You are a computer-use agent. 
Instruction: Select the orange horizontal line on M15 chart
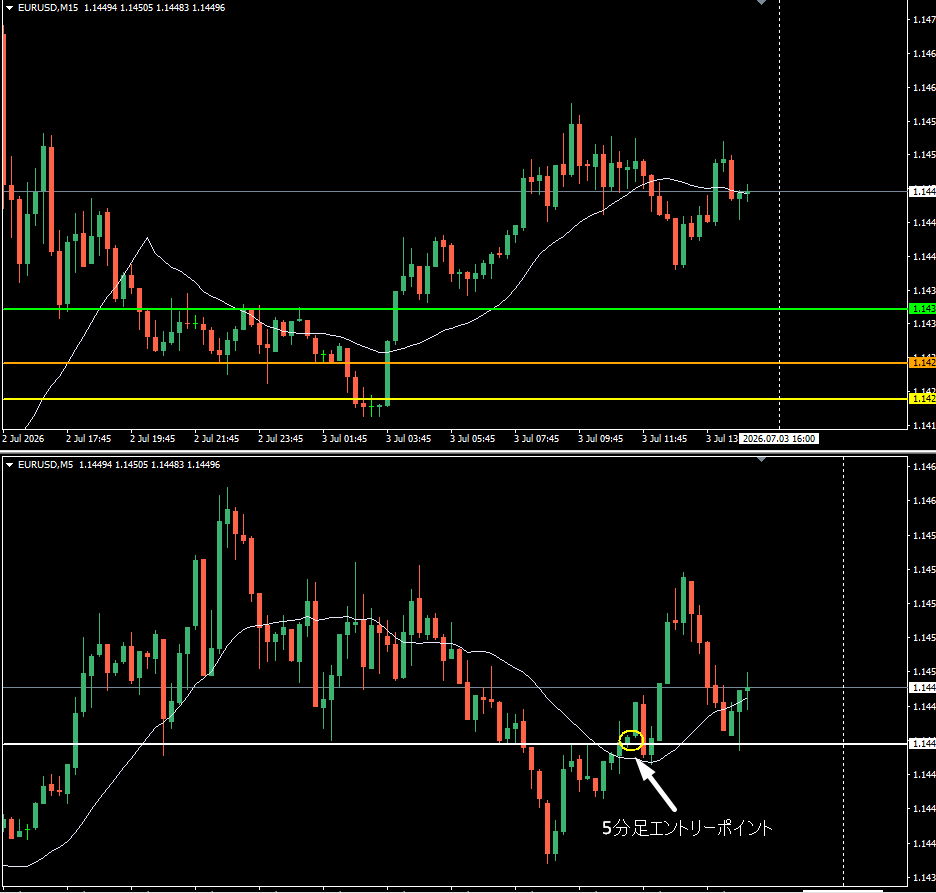pos(454,363)
